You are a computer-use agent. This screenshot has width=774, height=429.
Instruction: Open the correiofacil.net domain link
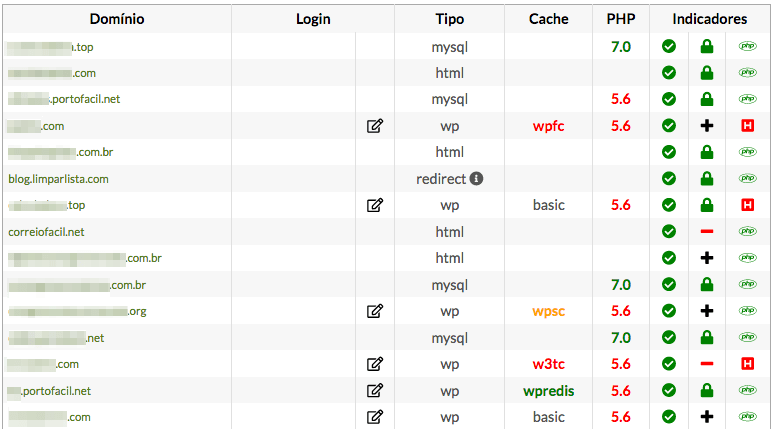(x=46, y=232)
